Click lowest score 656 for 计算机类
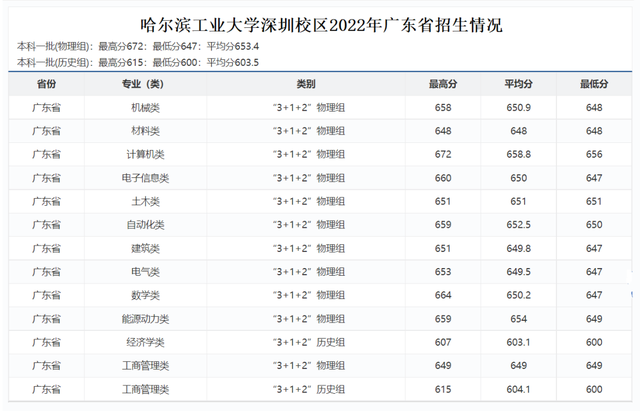 [x=594, y=154]
